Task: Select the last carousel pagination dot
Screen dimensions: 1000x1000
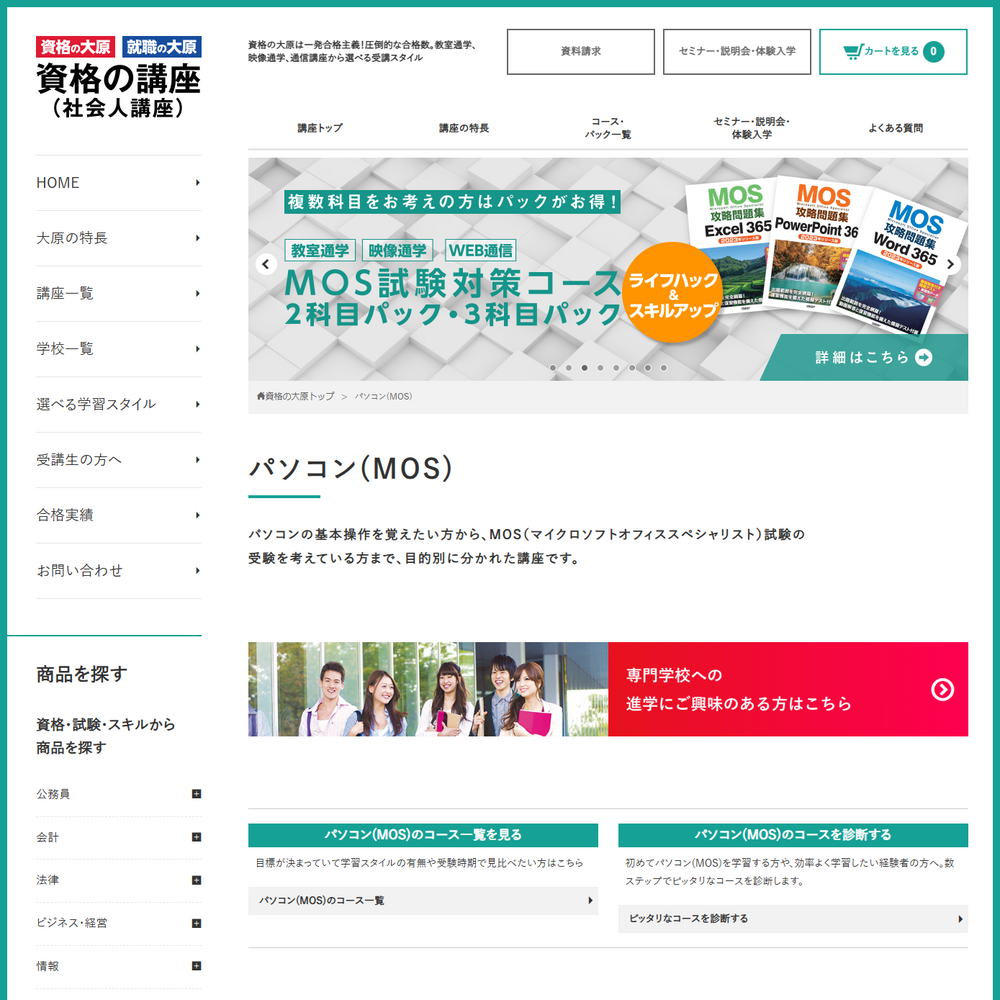Action: (x=664, y=368)
